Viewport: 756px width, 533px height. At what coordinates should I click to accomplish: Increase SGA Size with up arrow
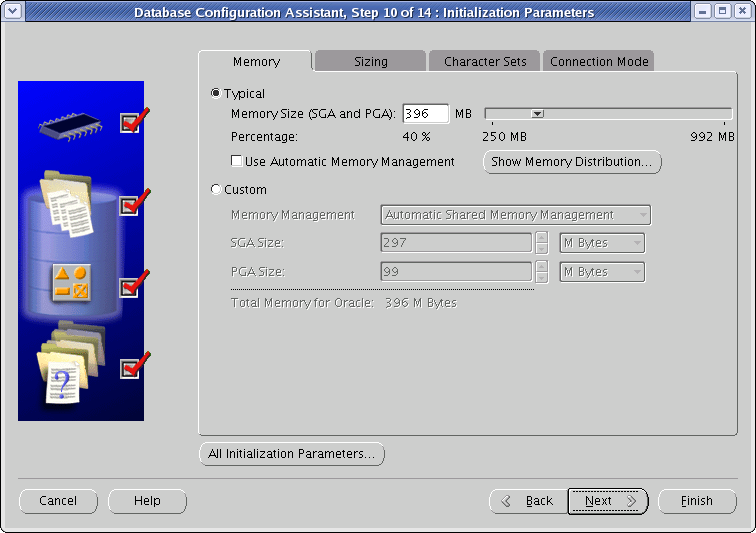(x=541, y=237)
